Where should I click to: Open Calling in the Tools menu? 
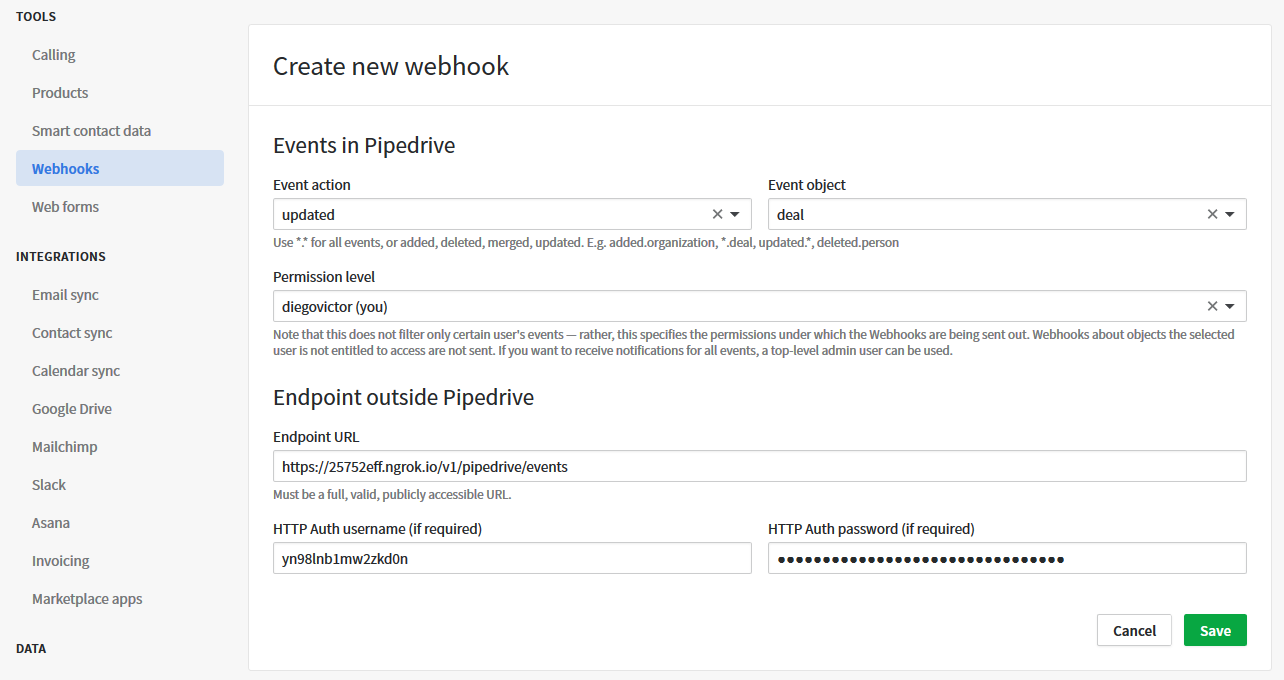(54, 55)
